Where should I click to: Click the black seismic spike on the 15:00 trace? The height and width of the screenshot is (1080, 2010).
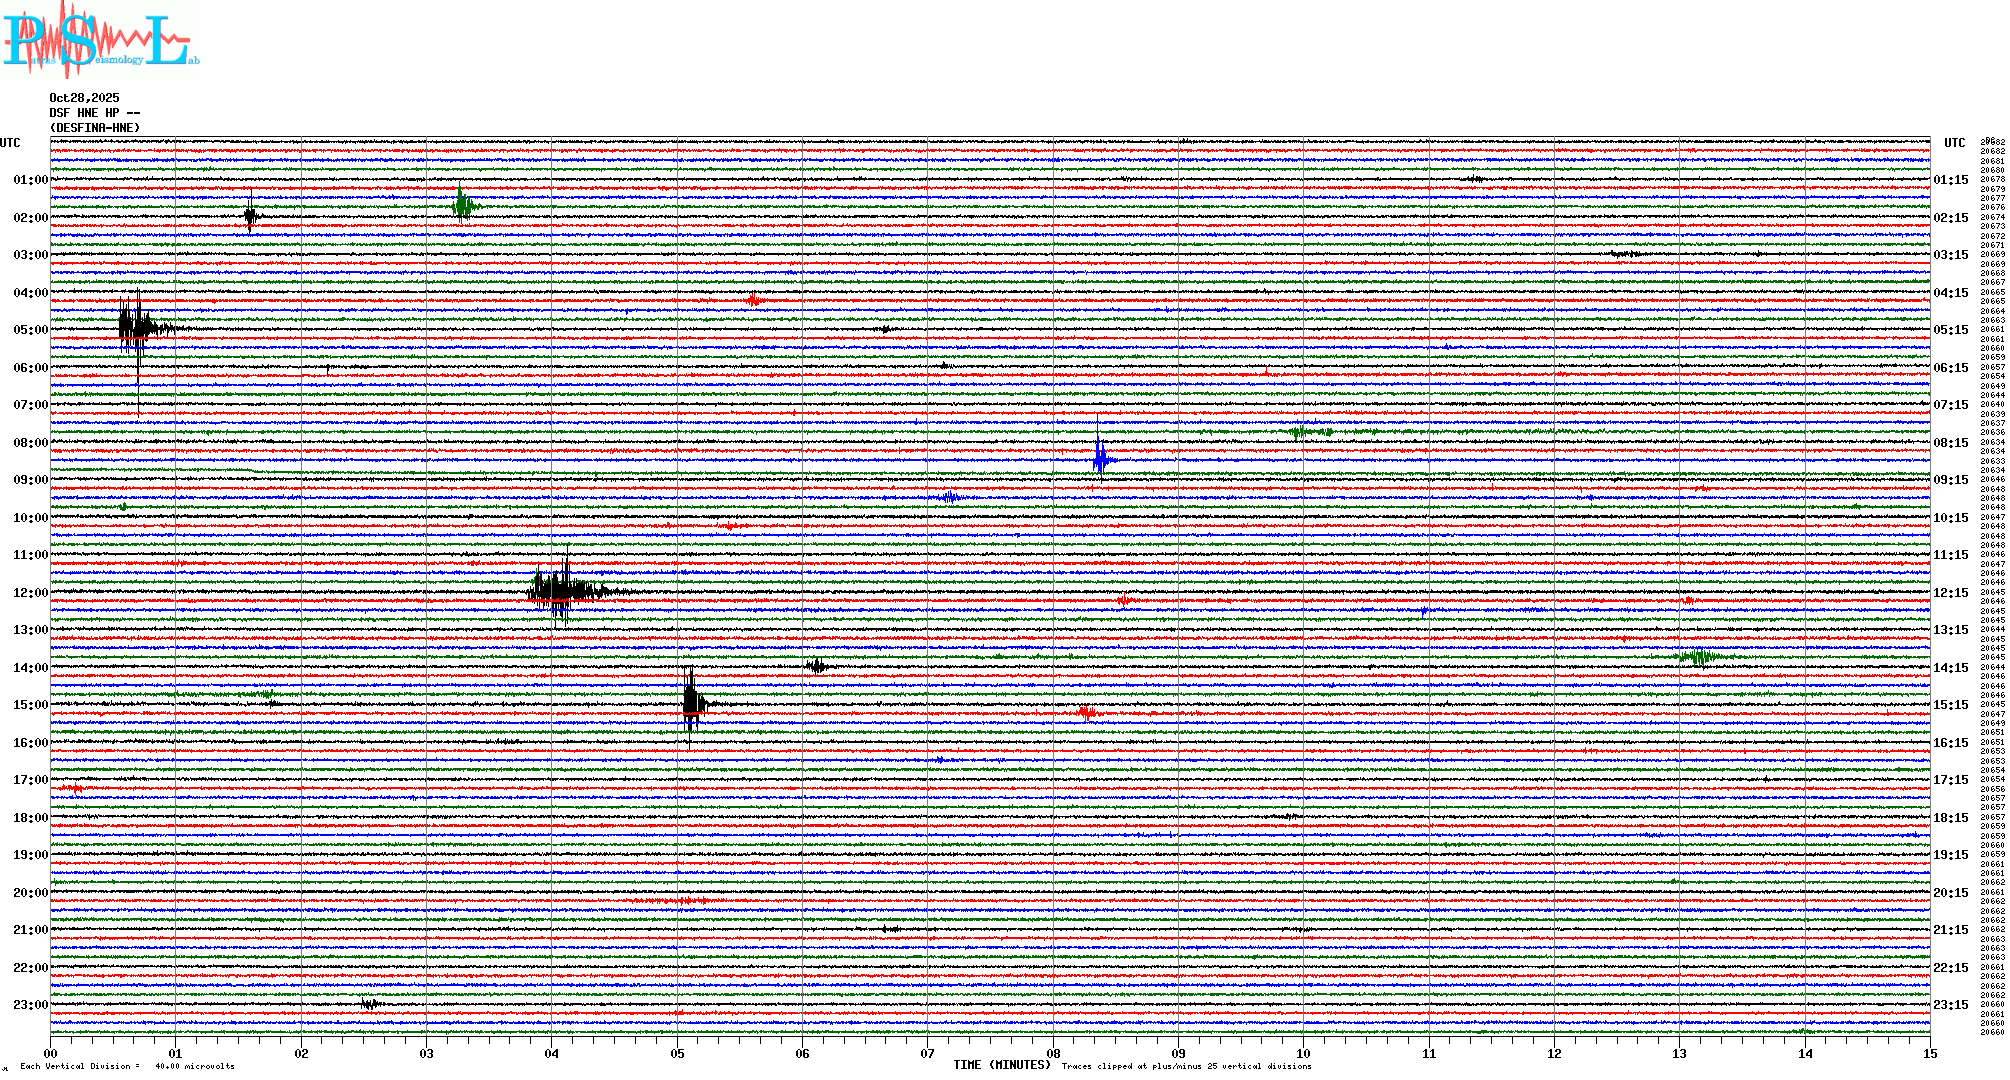point(692,703)
